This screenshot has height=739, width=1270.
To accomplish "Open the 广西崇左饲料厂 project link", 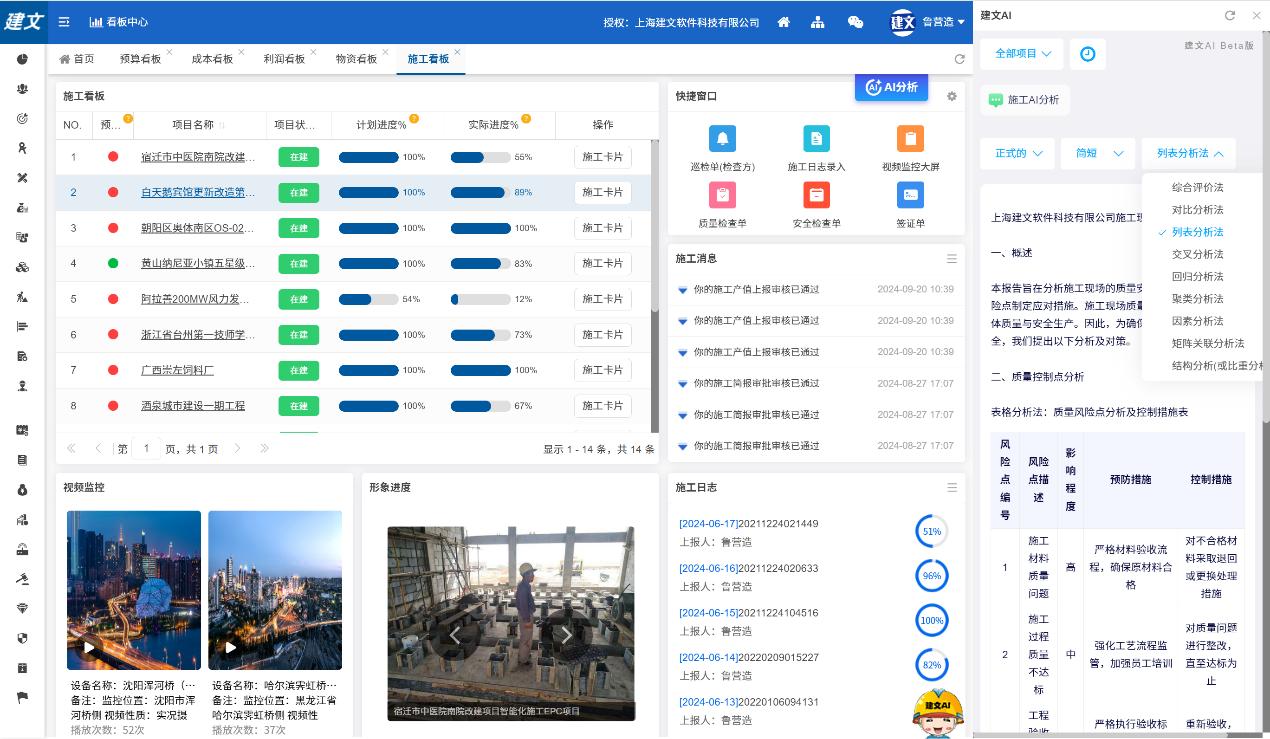I will coord(177,370).
